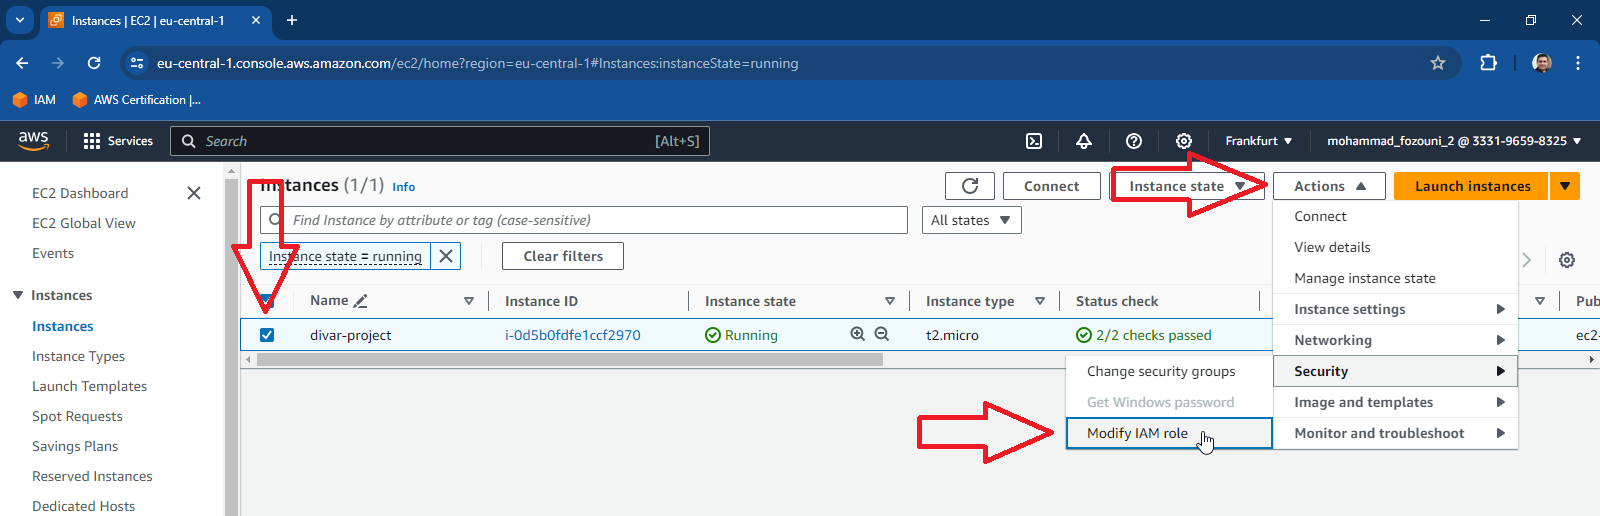The width and height of the screenshot is (1600, 516).
Task: Close the EC2 Instances browser tab
Action: [x=257, y=20]
